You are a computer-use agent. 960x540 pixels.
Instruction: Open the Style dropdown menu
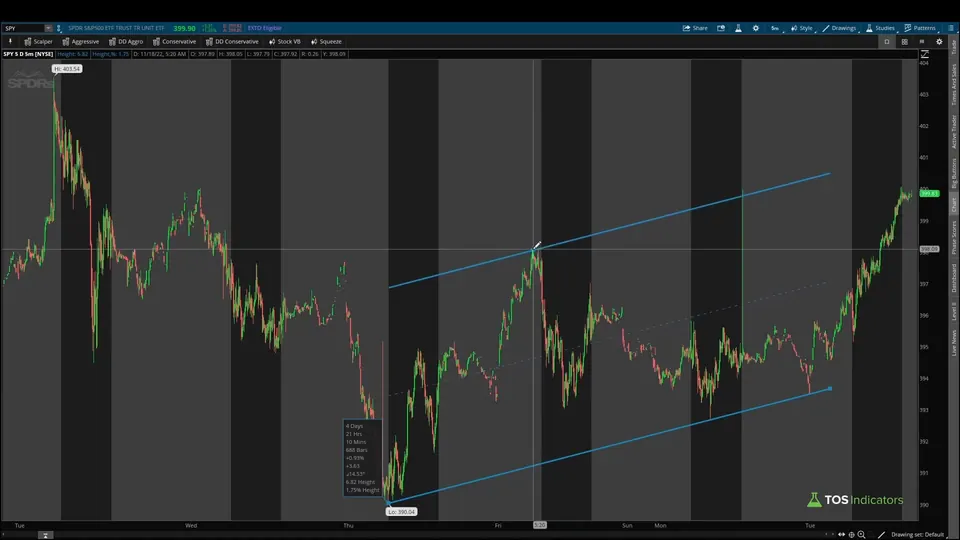pos(802,28)
